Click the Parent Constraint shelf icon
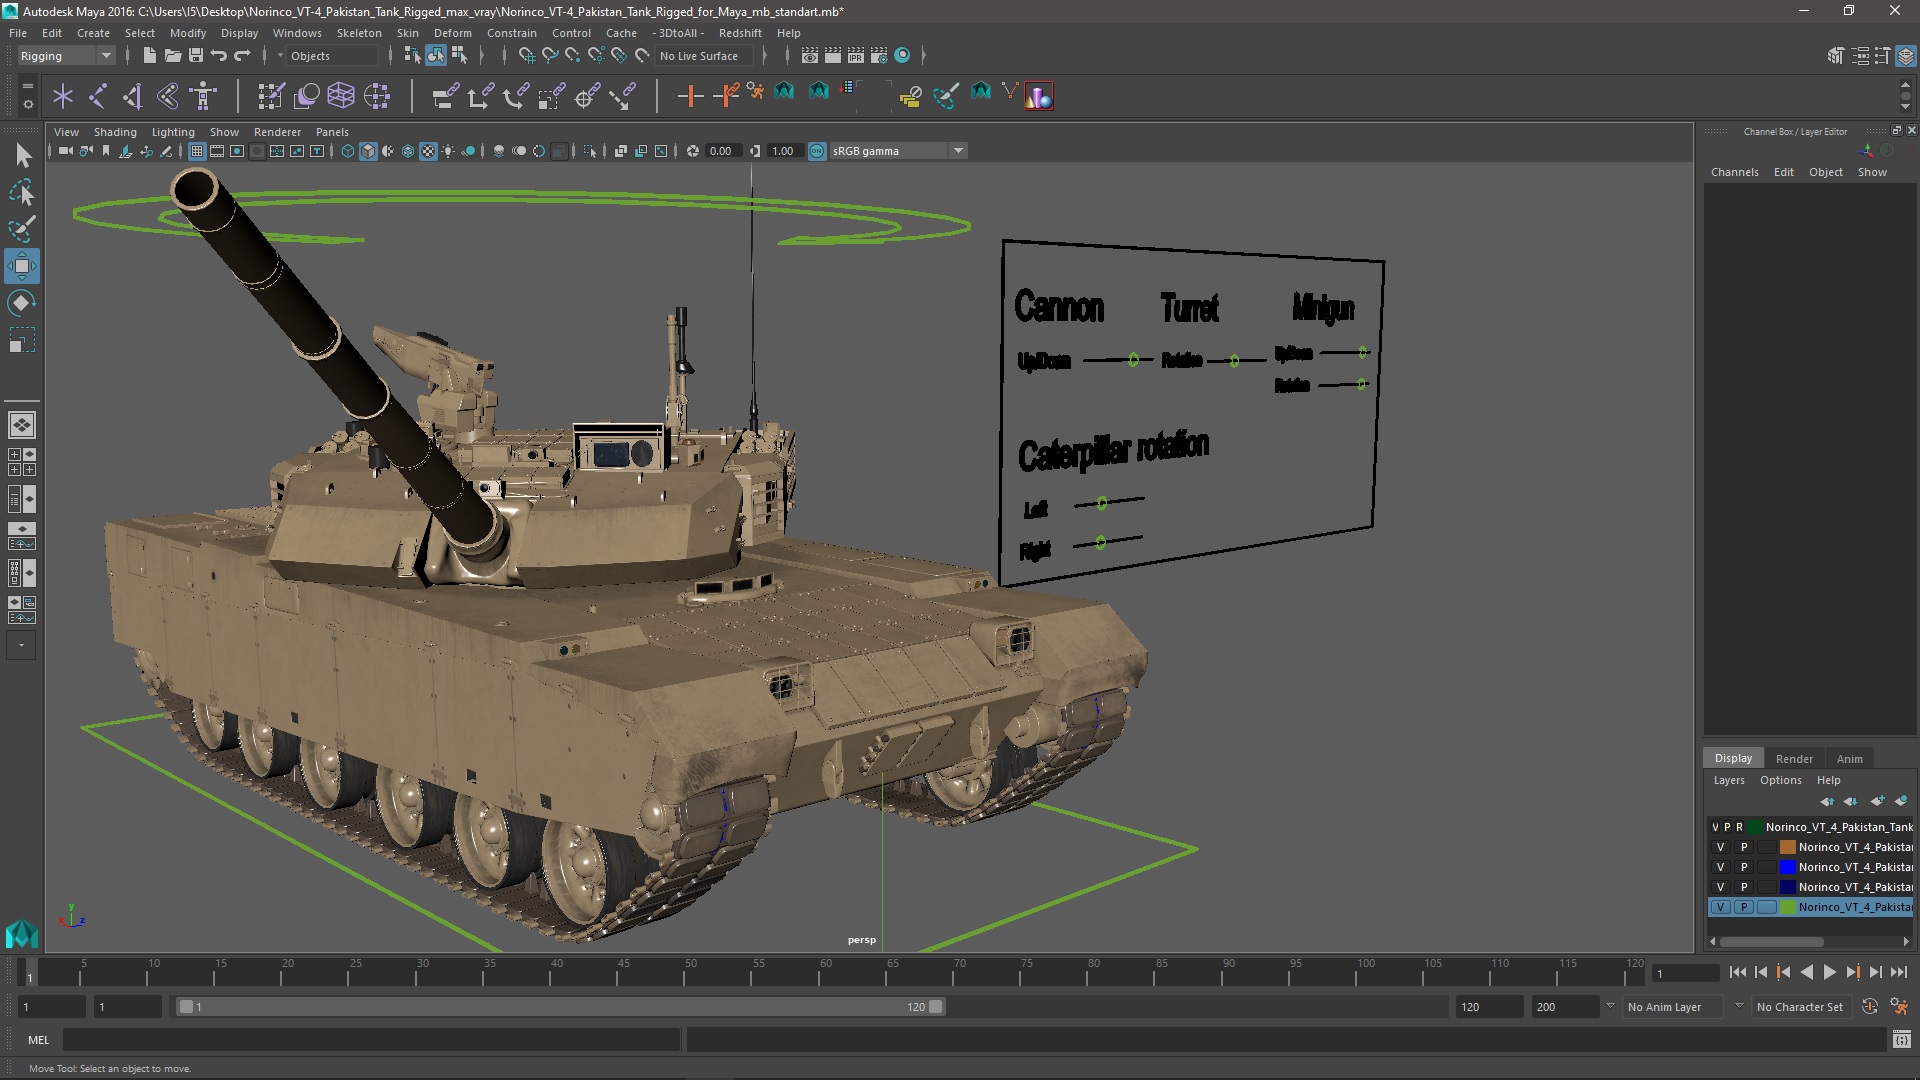 coord(445,96)
